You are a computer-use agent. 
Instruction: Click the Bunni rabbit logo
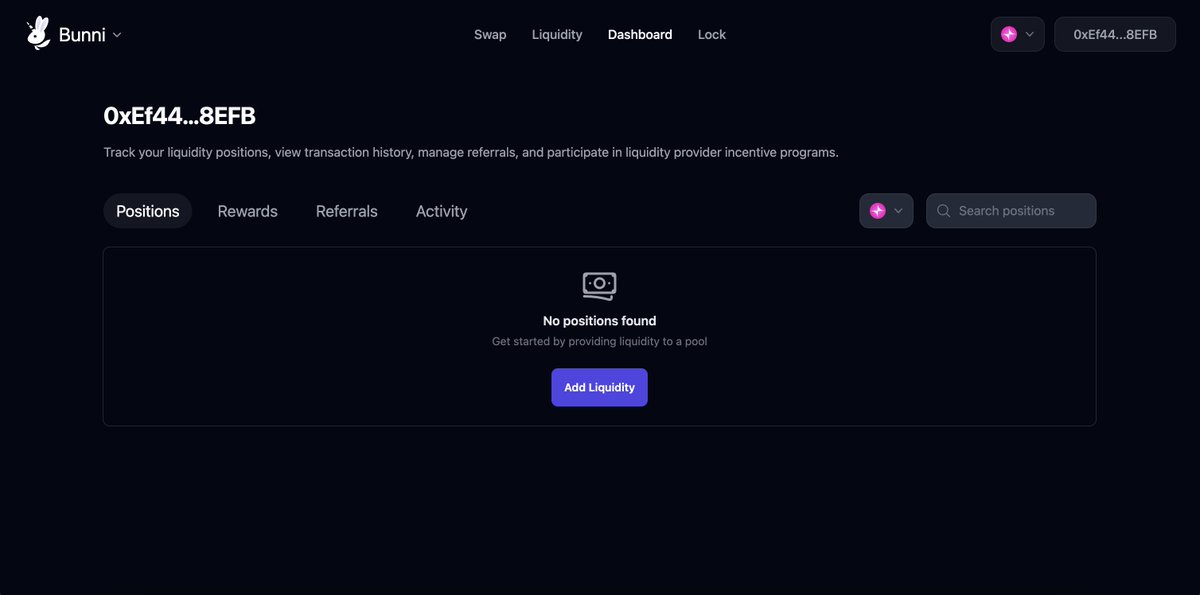pos(38,32)
